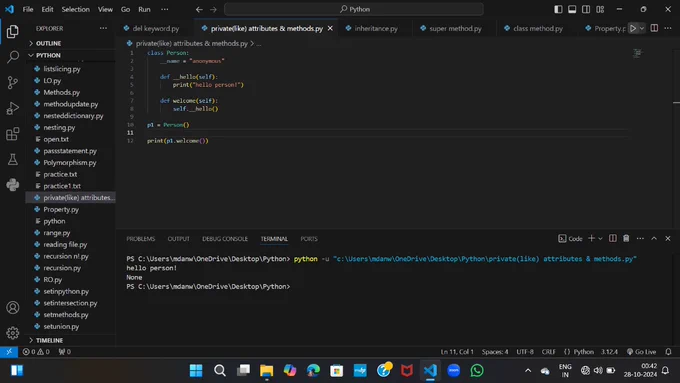Click the Python search command center box

pos(354,9)
